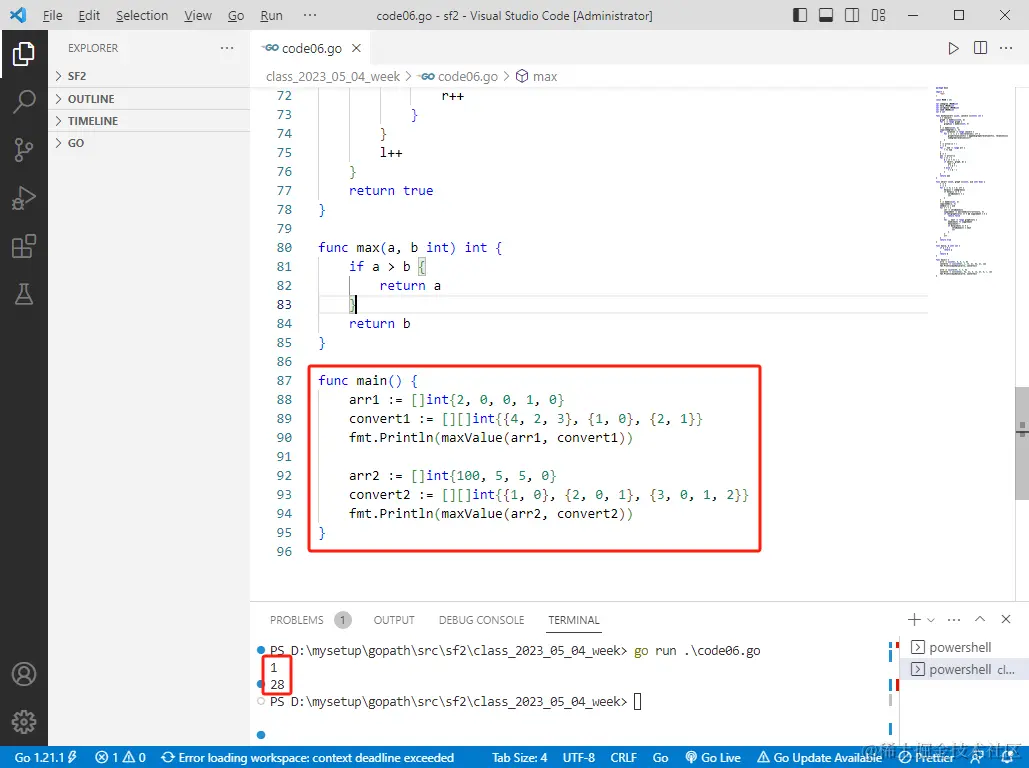The height and width of the screenshot is (768, 1029).
Task: Toggle Primary Side Bar layout icon
Action: tap(800, 15)
